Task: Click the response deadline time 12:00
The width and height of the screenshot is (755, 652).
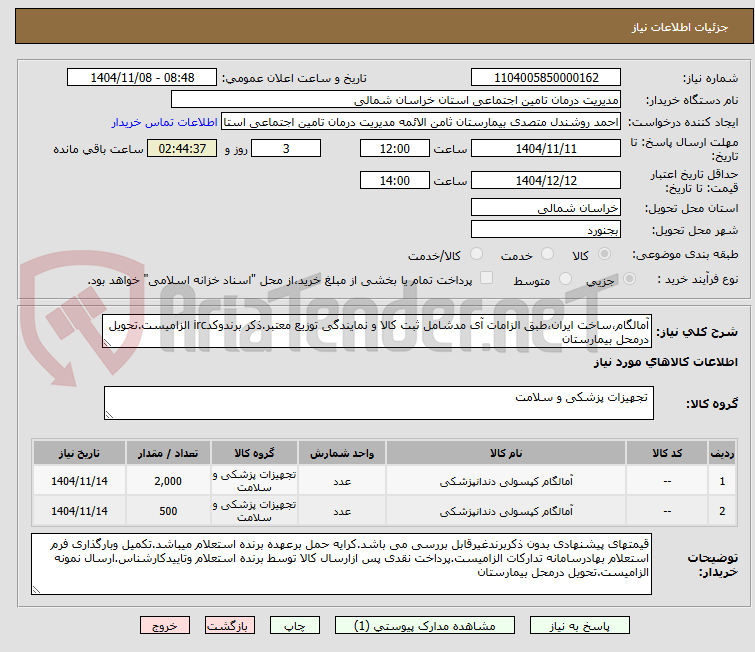Action: coord(395,148)
